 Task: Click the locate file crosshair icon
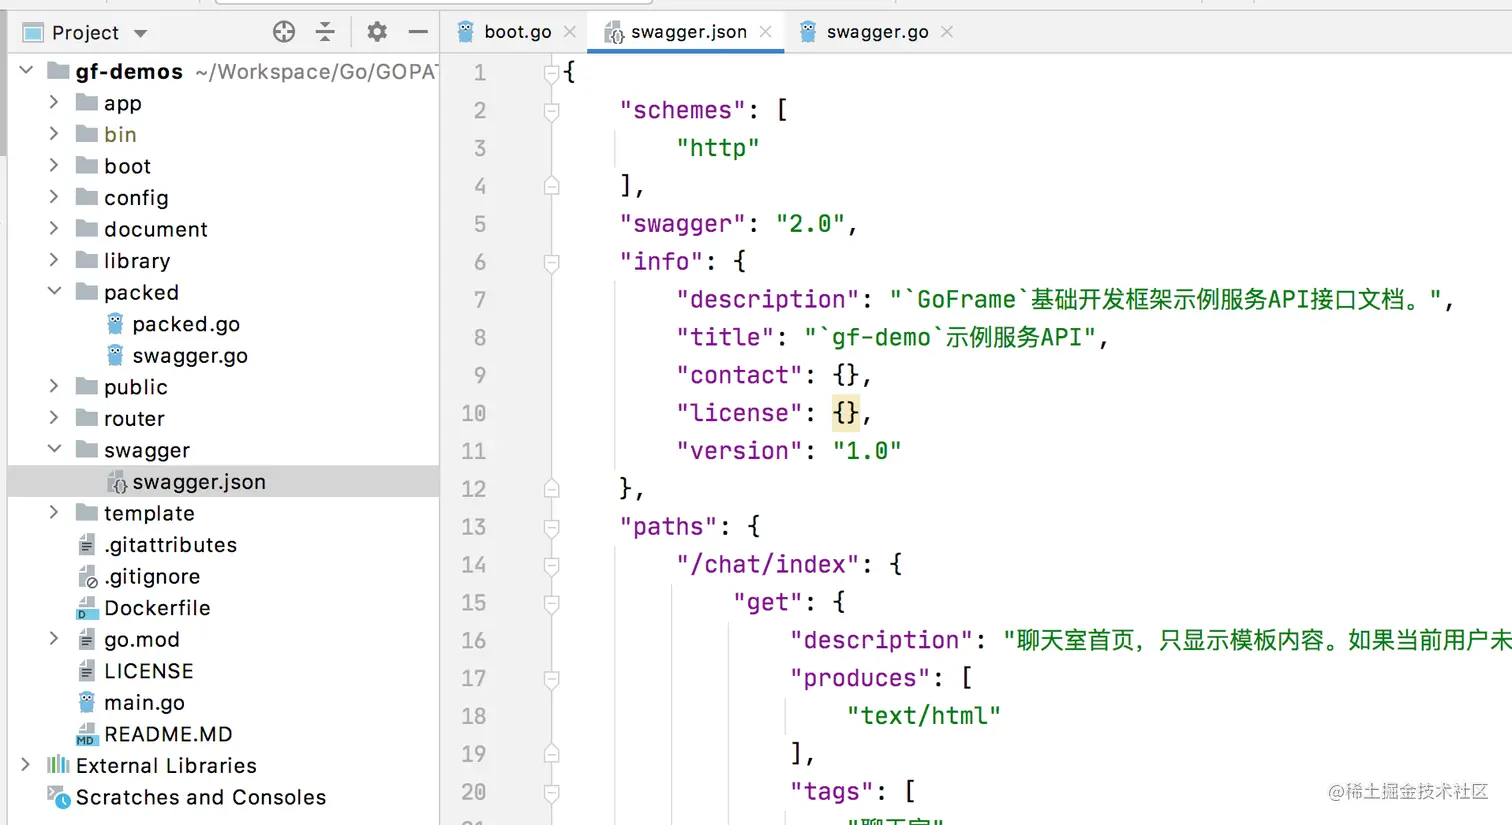pos(284,32)
